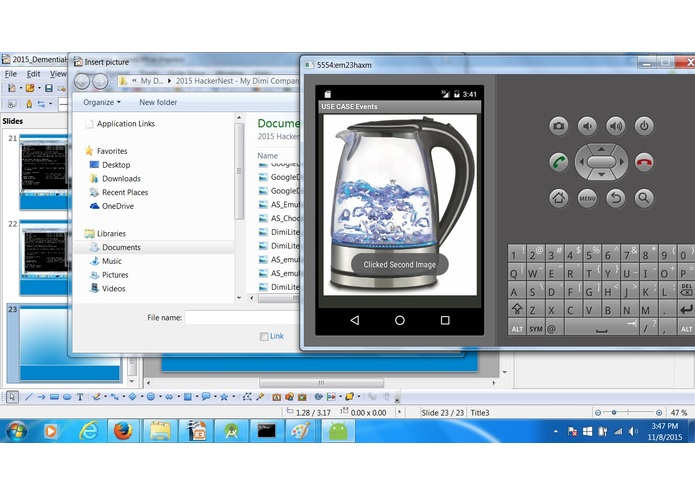Tap Android home circle in navigation bar
Viewport: 695px width, 494px height.
coord(400,320)
